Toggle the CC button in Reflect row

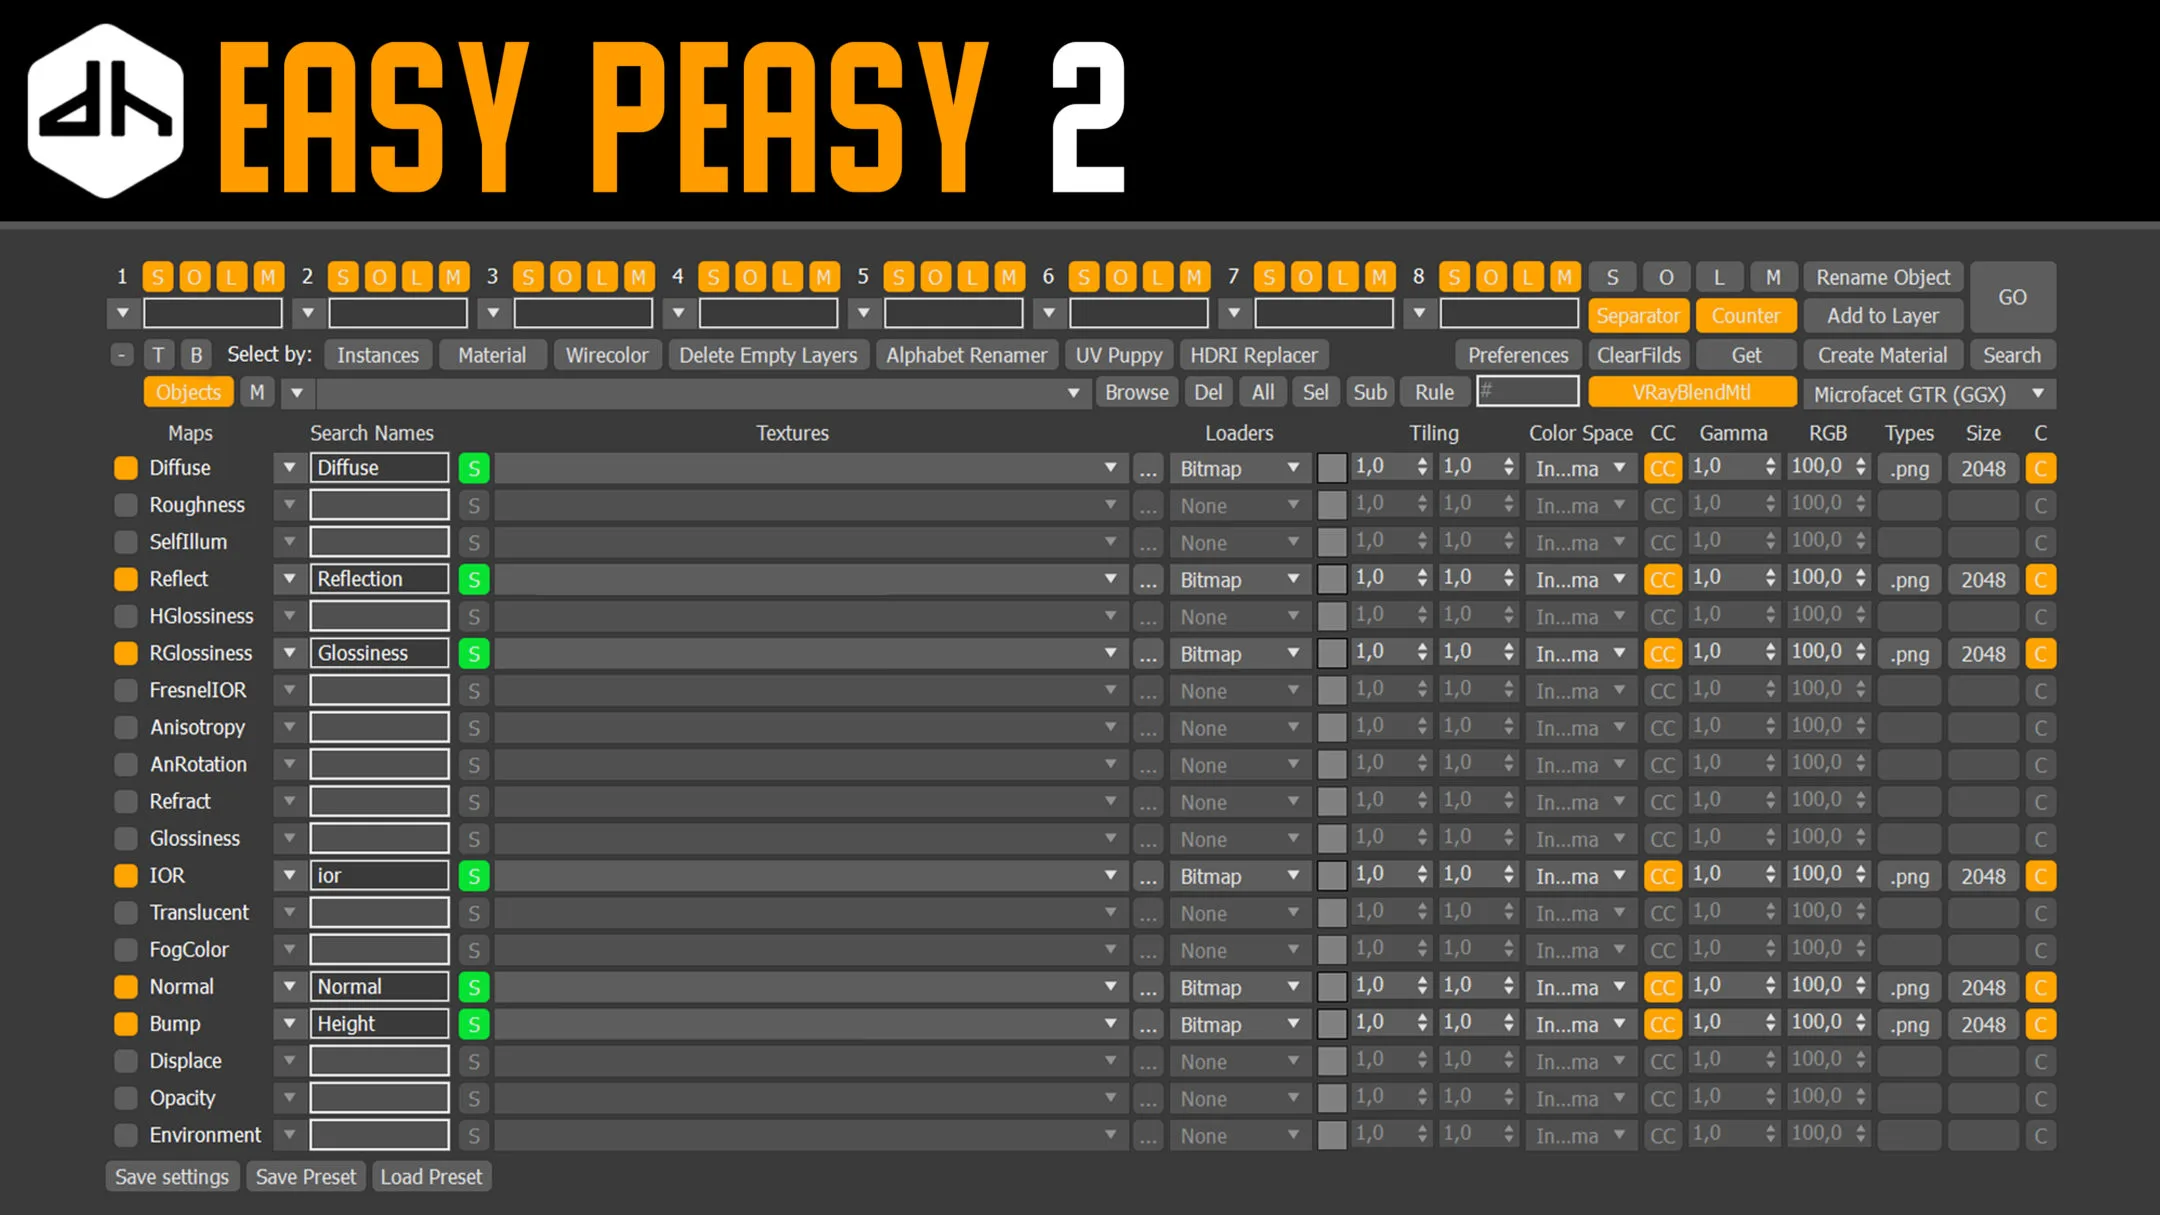[1662, 579]
